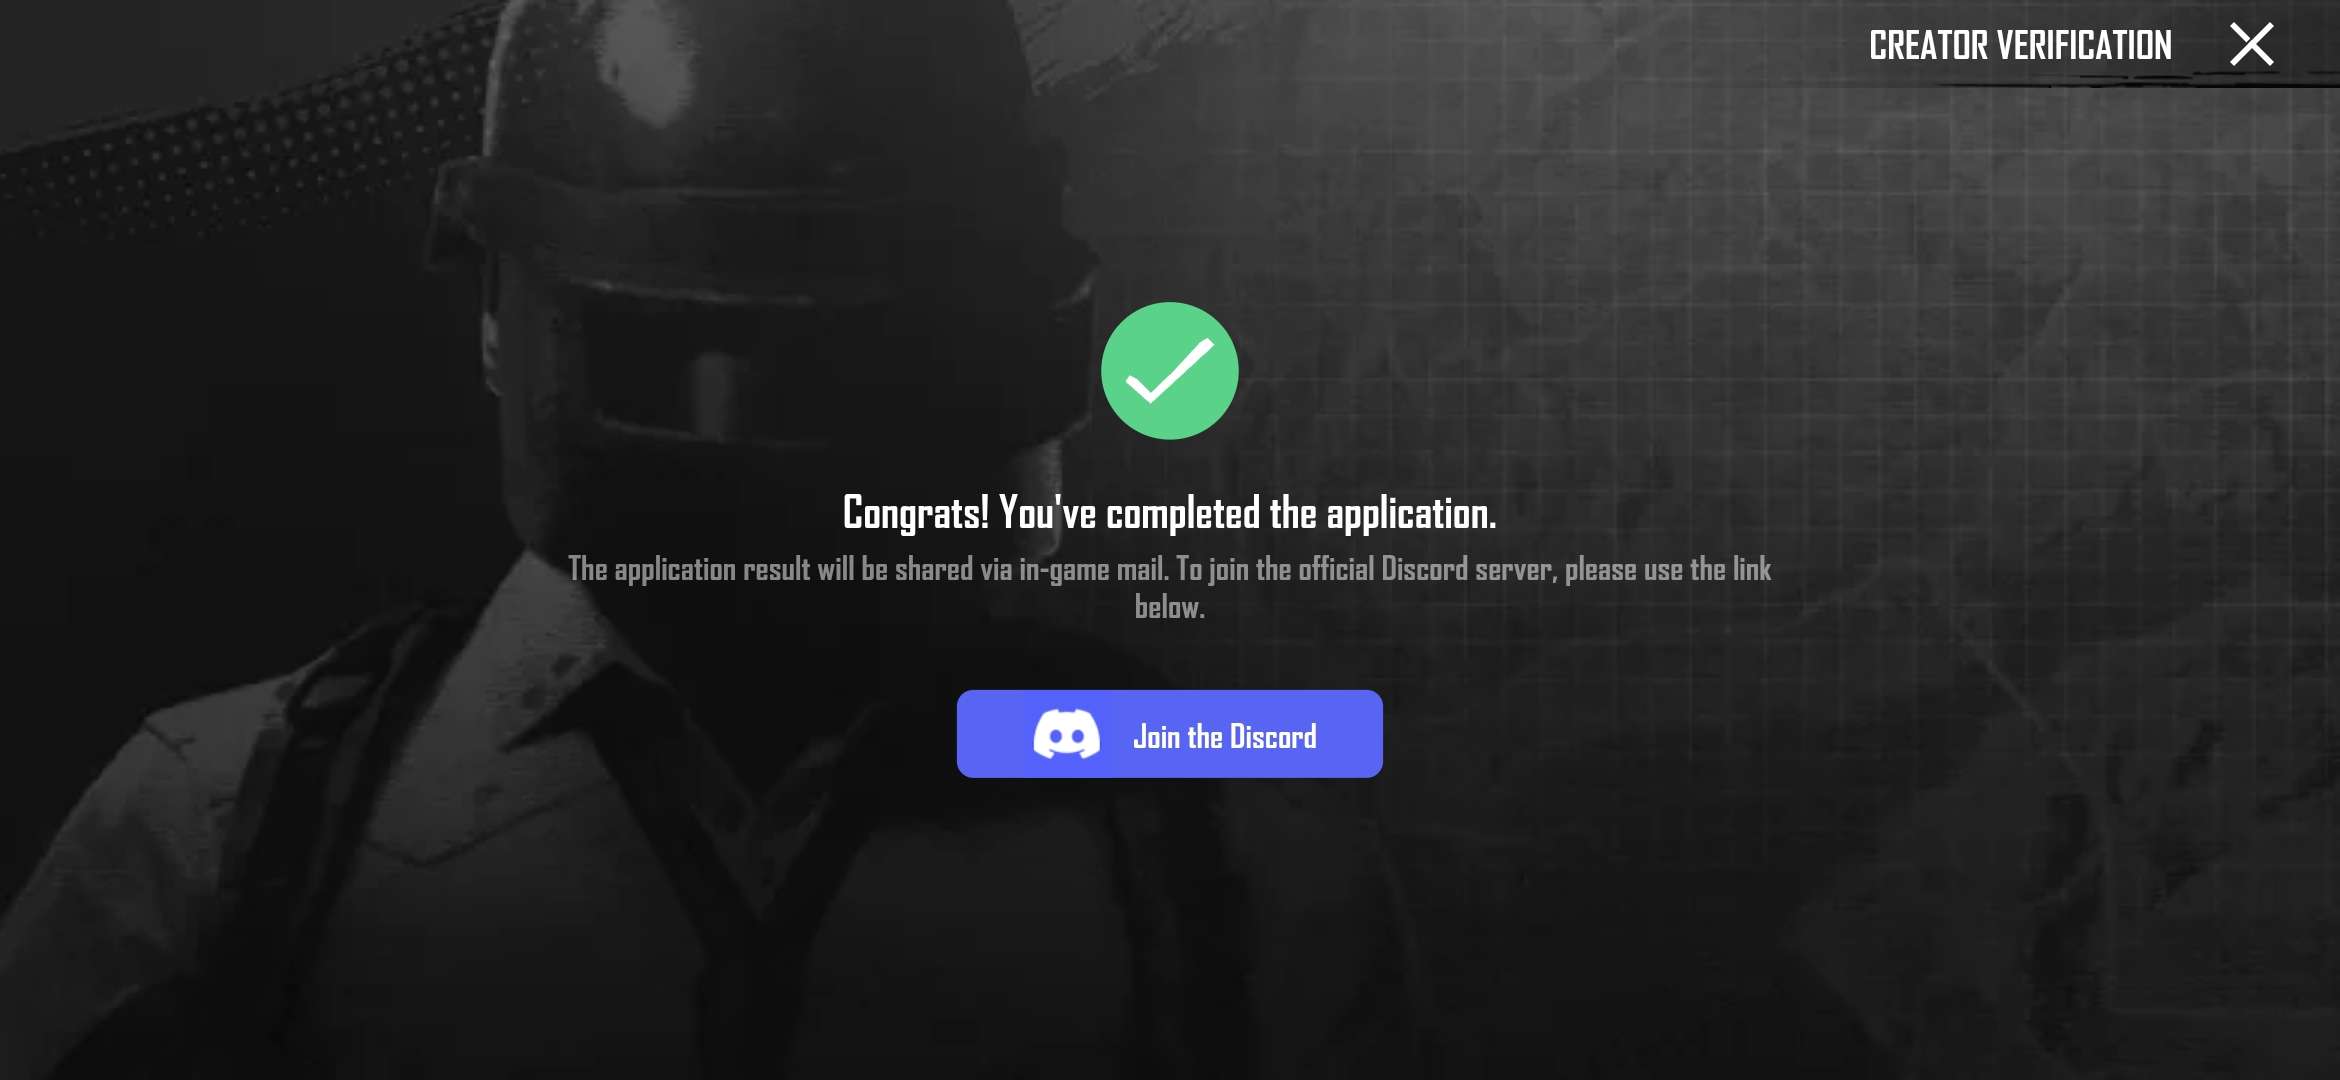Click the 'Discord server' phrase in the description

click(1468, 569)
